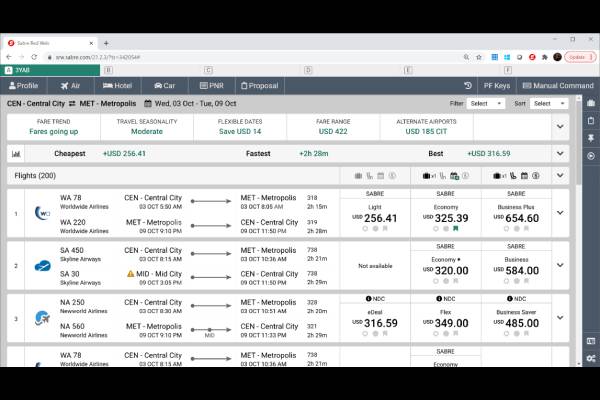Viewport: 600px width, 400px height.
Task: Click the green bookmark flag under Economy 325.39
Action: [456, 229]
